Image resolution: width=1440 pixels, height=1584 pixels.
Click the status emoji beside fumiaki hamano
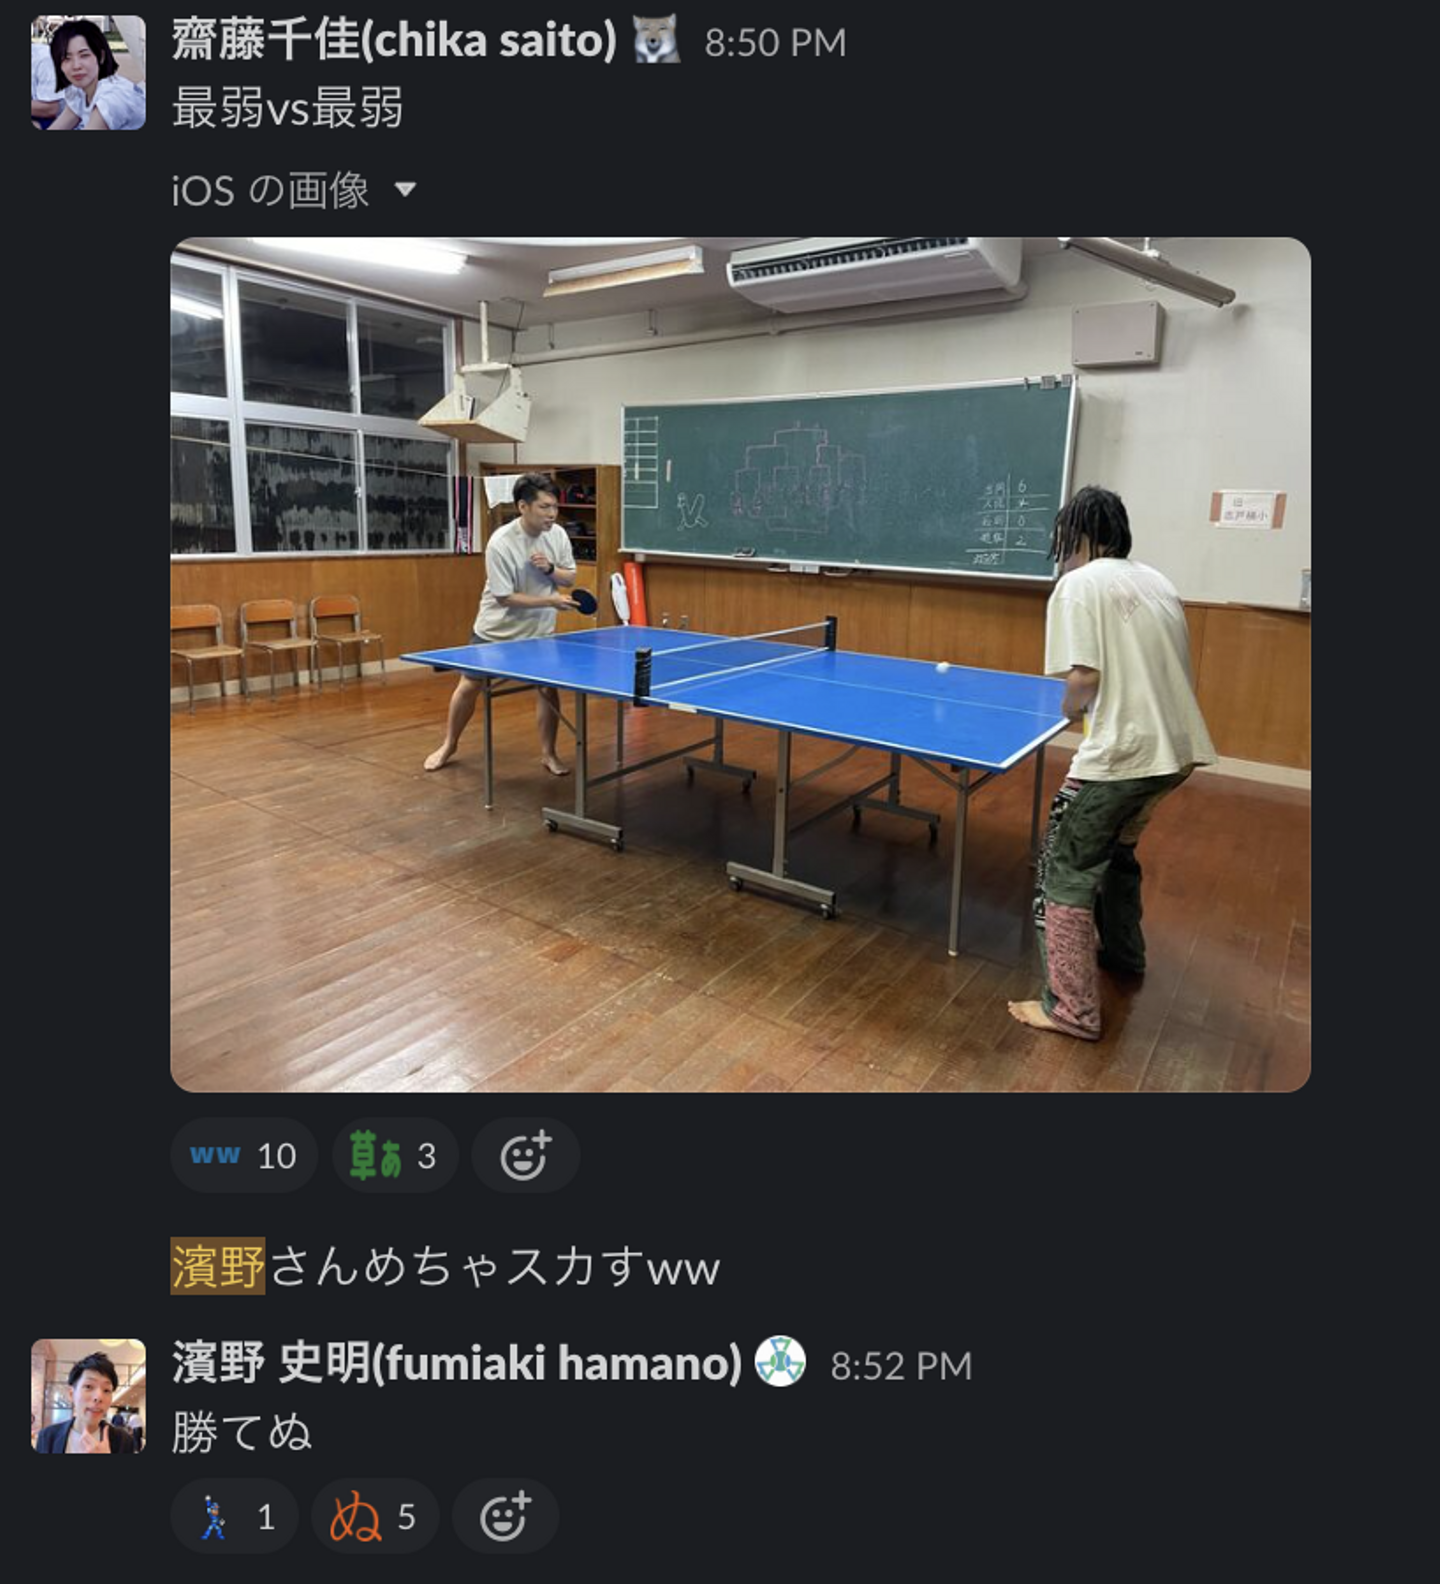[x=780, y=1362]
